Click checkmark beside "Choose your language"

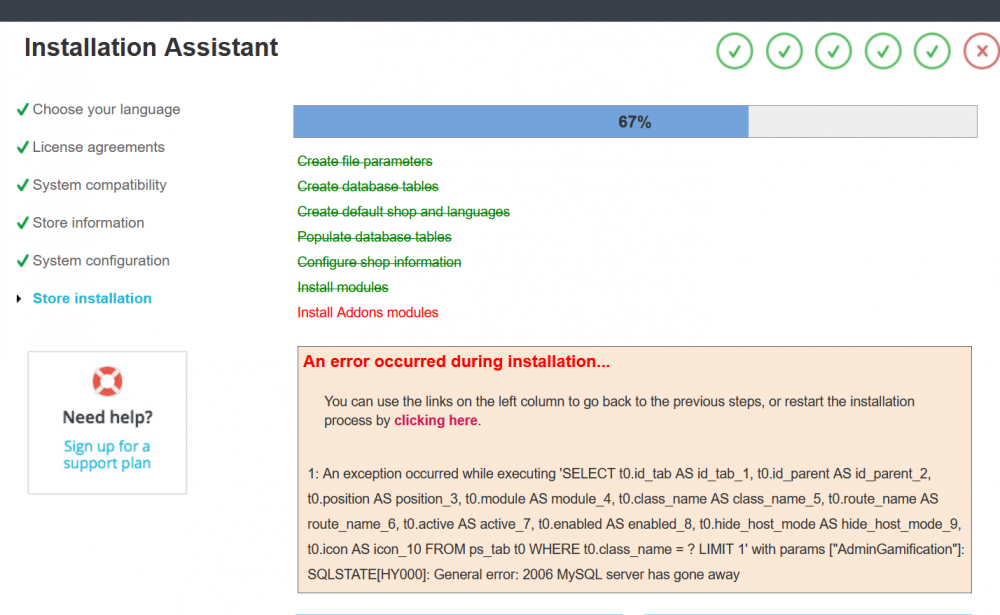tap(22, 108)
